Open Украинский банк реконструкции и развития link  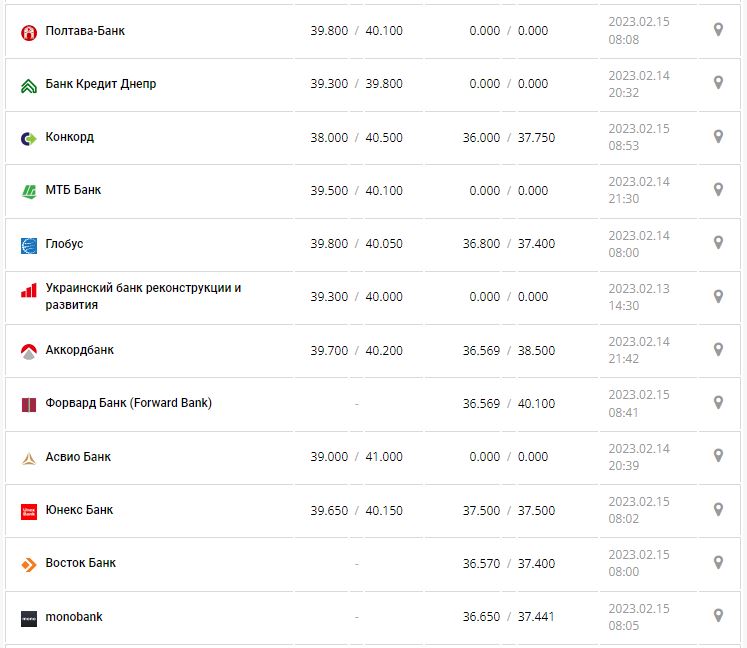[143, 296]
